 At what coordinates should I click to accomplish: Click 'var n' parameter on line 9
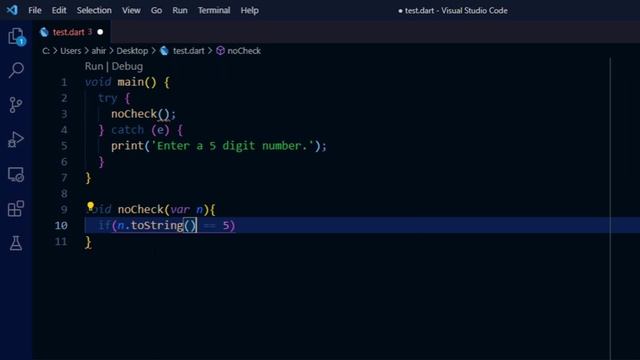point(187,209)
